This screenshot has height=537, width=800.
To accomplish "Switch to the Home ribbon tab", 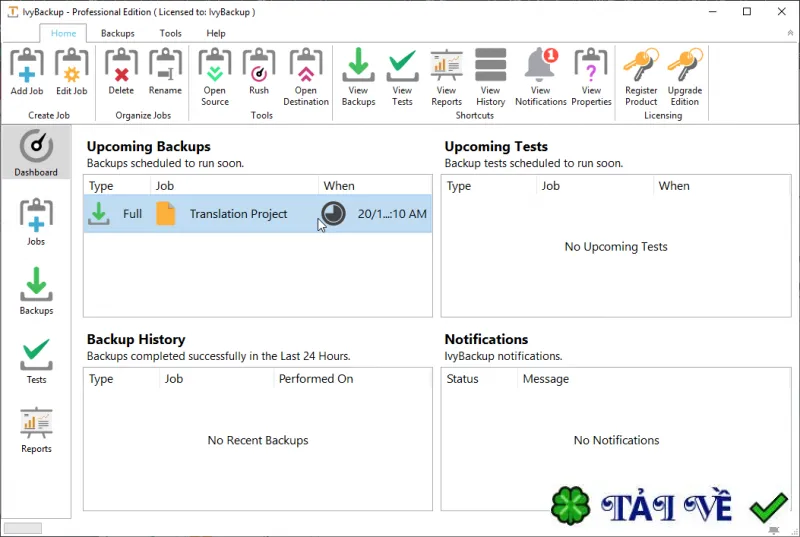I will [63, 33].
